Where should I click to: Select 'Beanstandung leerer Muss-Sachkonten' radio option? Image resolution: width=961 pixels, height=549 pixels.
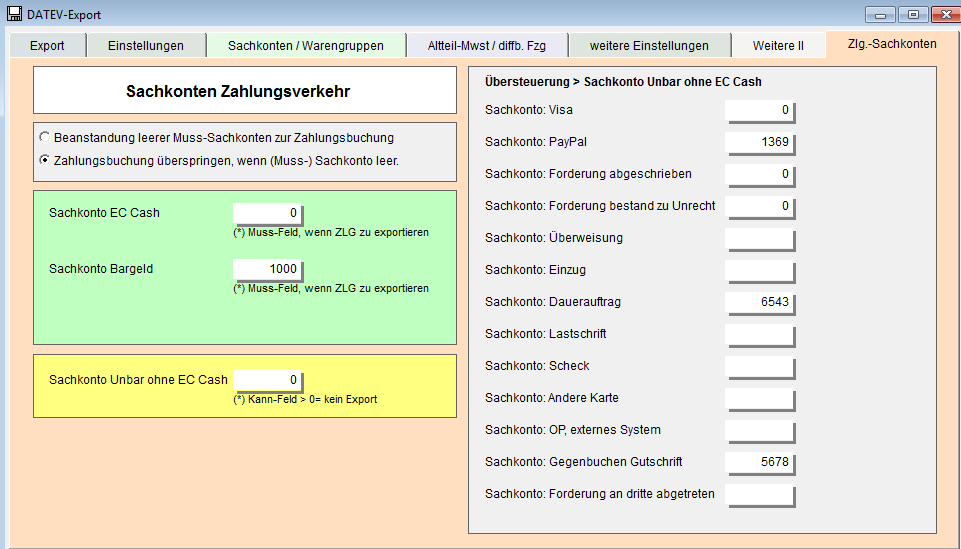pos(44,137)
